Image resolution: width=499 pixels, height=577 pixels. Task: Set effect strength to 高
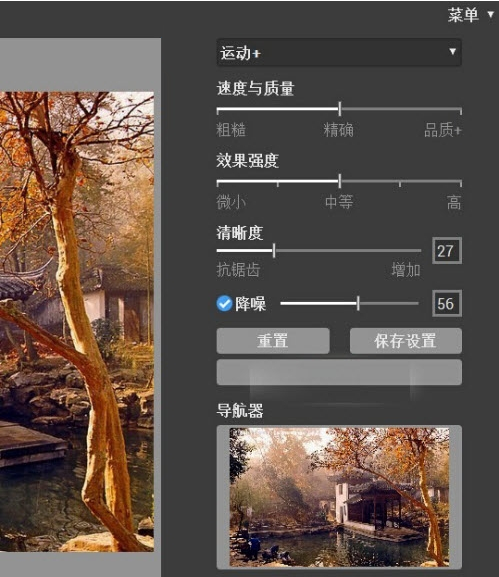click(454, 202)
